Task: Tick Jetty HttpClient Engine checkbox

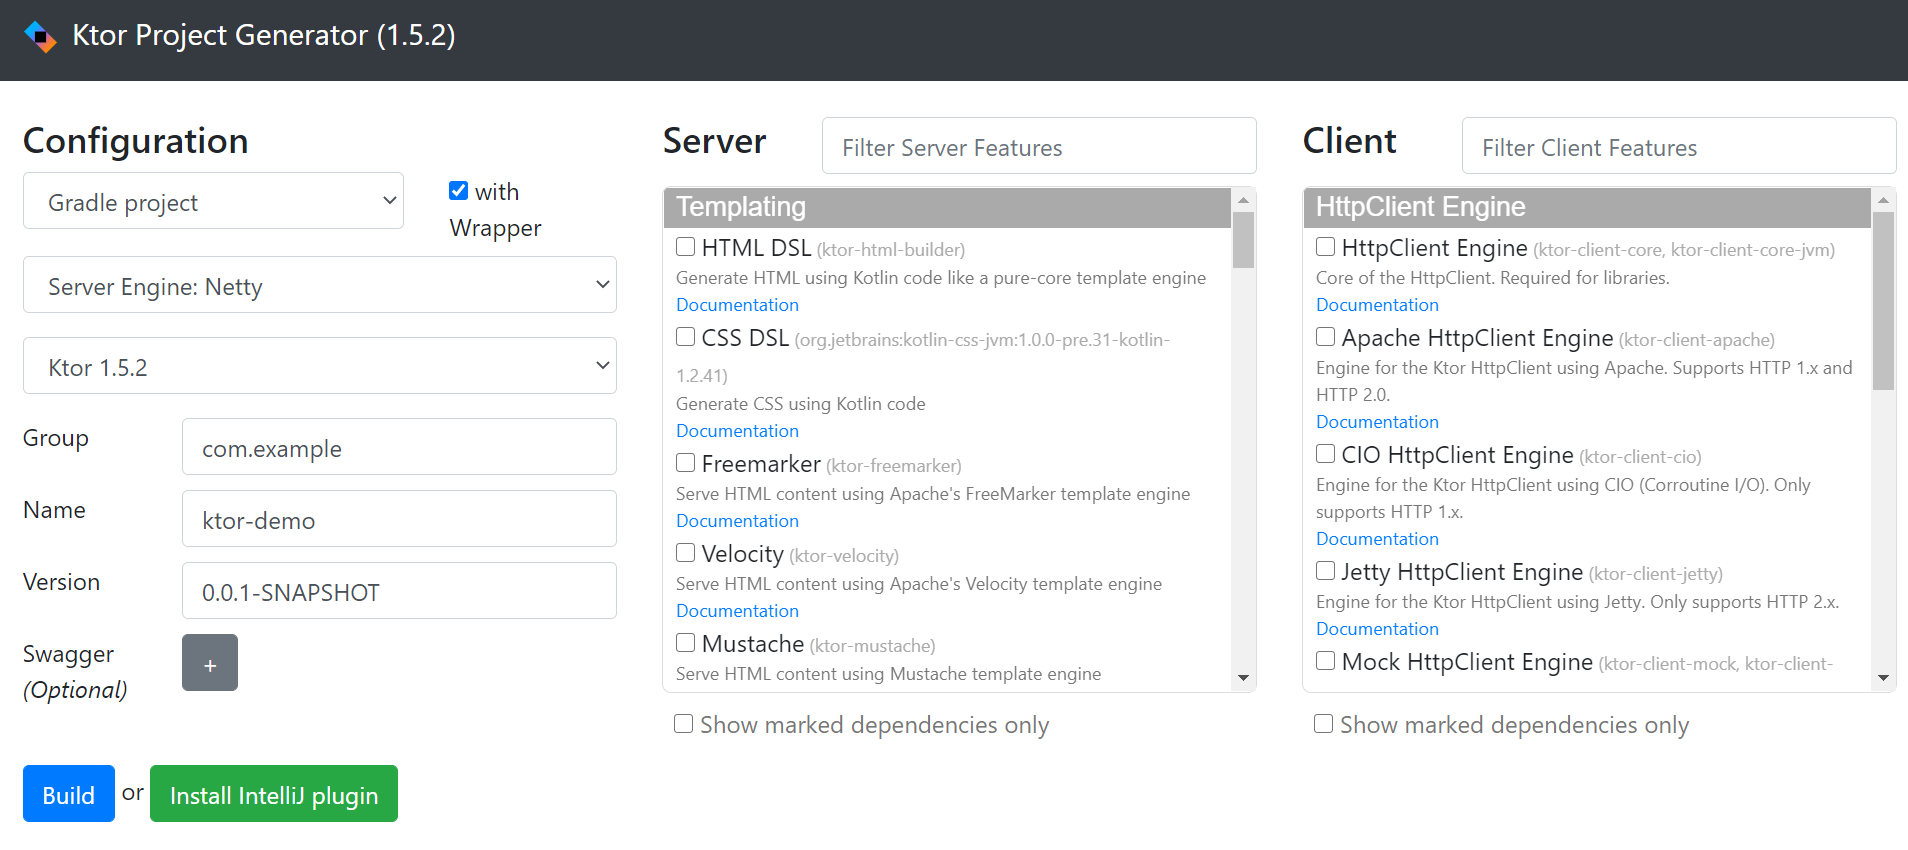Action: pyautogui.click(x=1326, y=571)
